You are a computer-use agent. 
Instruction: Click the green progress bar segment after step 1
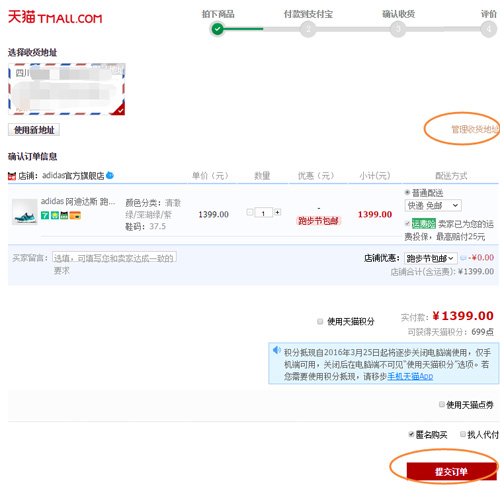pos(244,29)
